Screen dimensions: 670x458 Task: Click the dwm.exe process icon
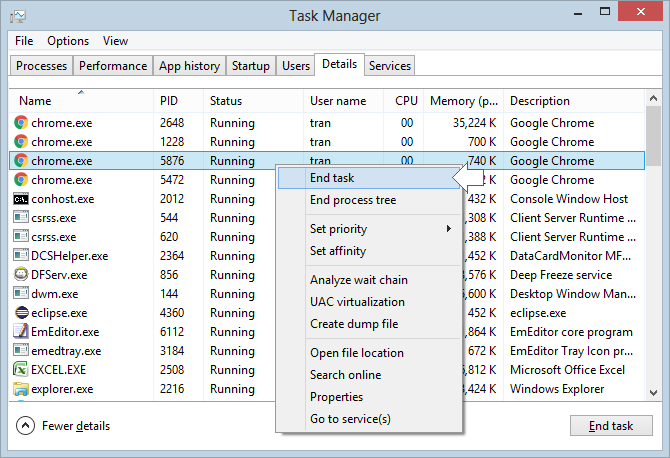click(x=21, y=294)
